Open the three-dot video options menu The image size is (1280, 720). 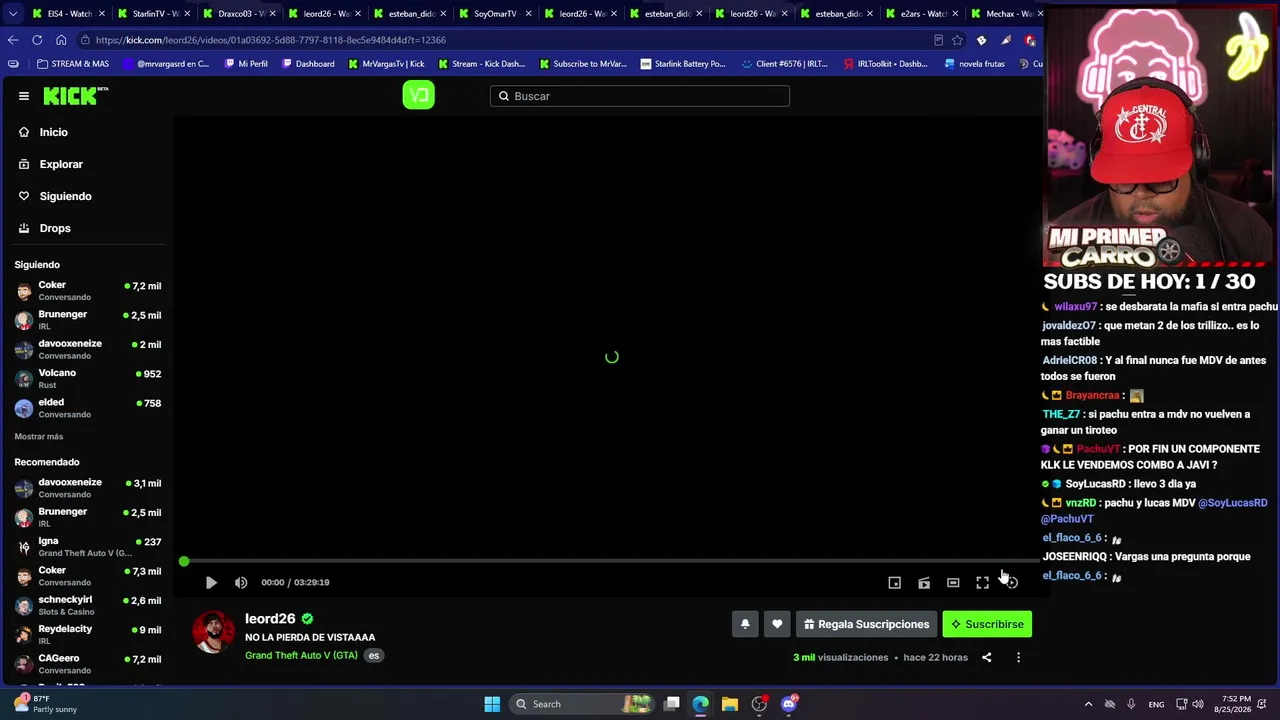pos(1018,657)
